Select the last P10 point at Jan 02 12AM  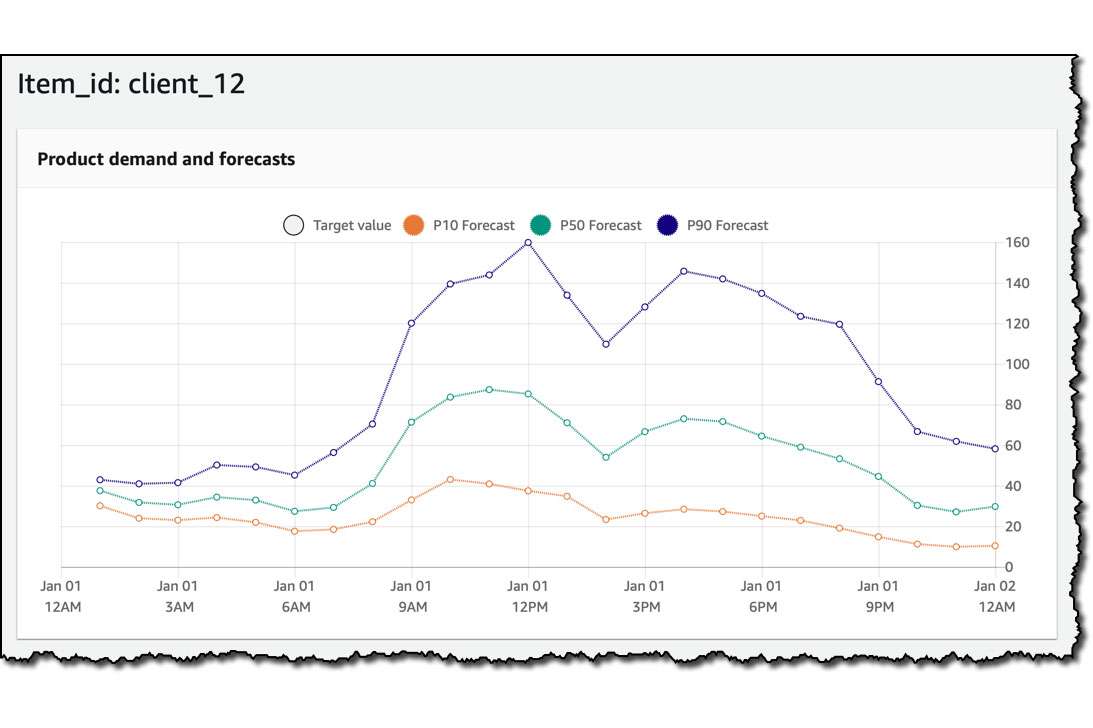click(995, 546)
